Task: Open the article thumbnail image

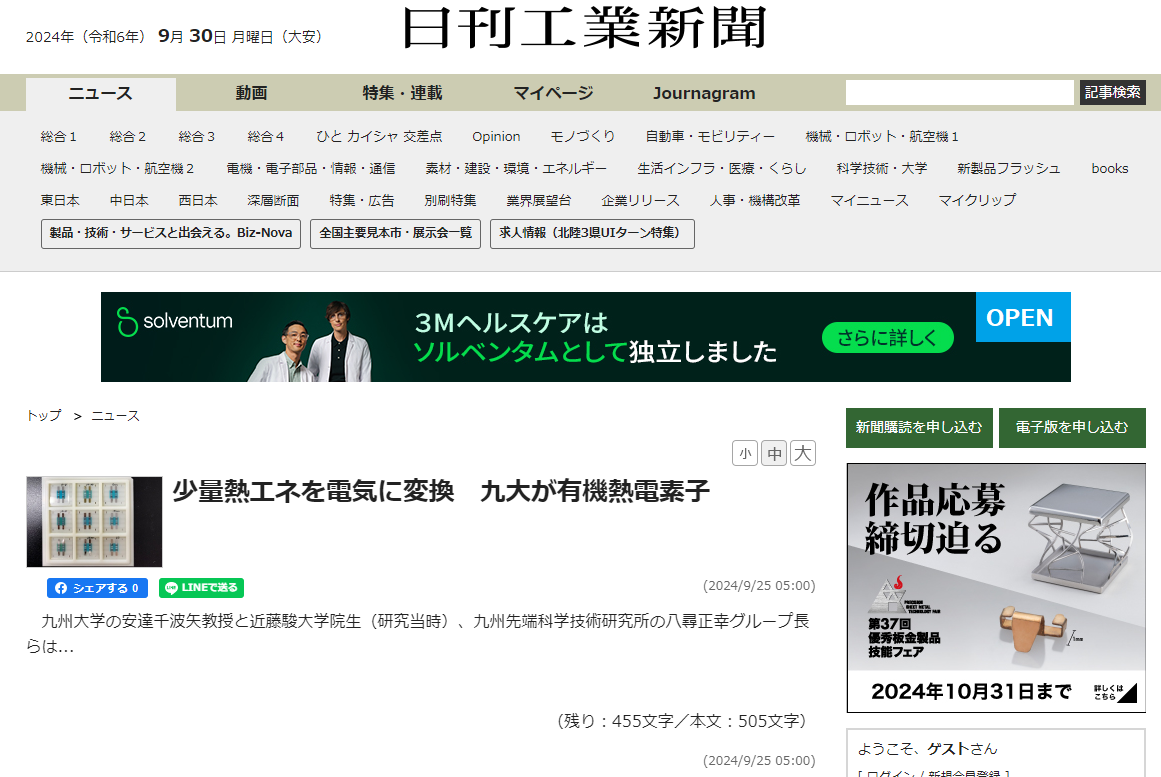Action: 94,521
